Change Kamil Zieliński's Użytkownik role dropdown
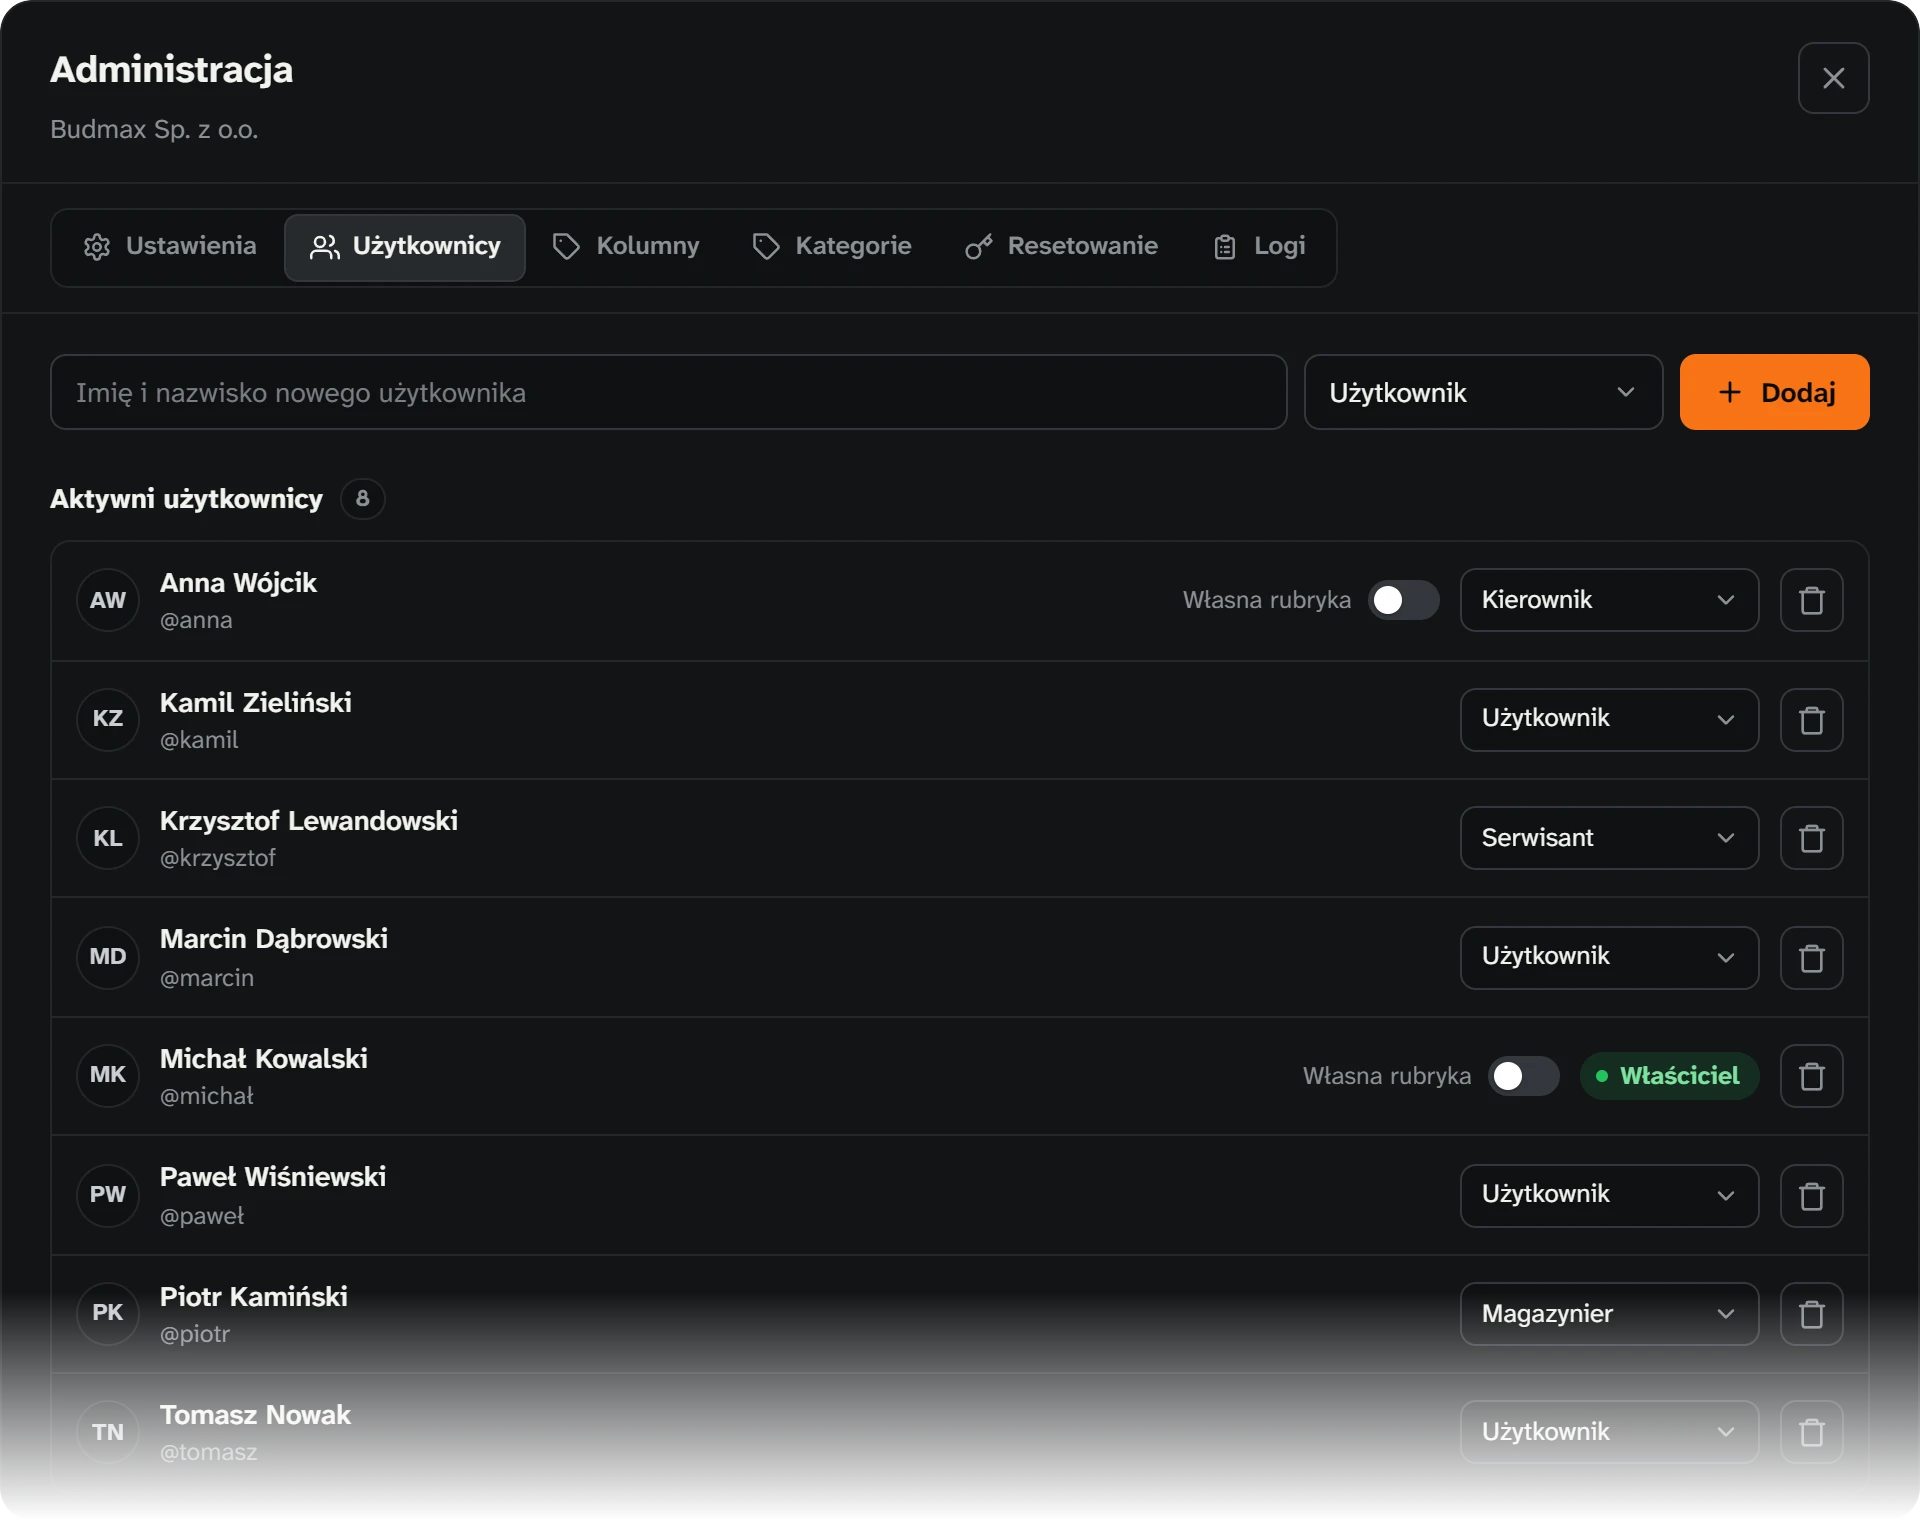Screen dimensions: 1920x1520 1609,719
